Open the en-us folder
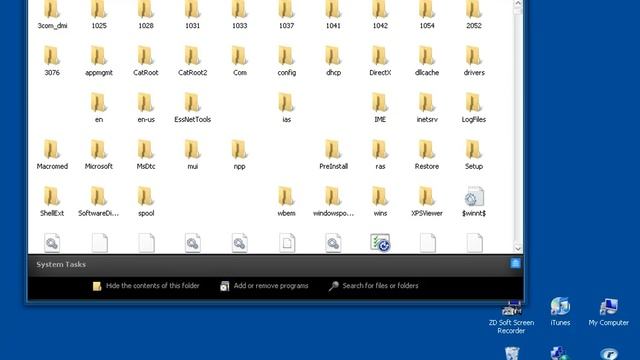 tap(146, 108)
